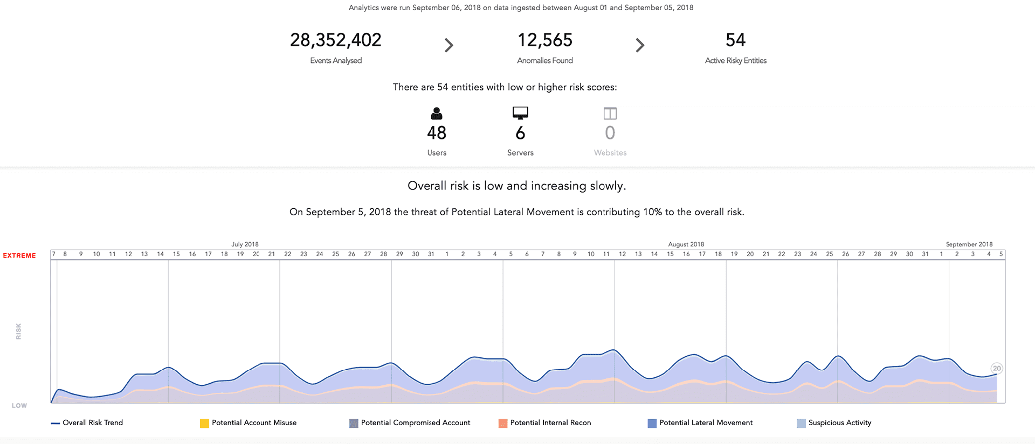
Task: Open the 54 Active Risky Entities count
Action: point(735,40)
